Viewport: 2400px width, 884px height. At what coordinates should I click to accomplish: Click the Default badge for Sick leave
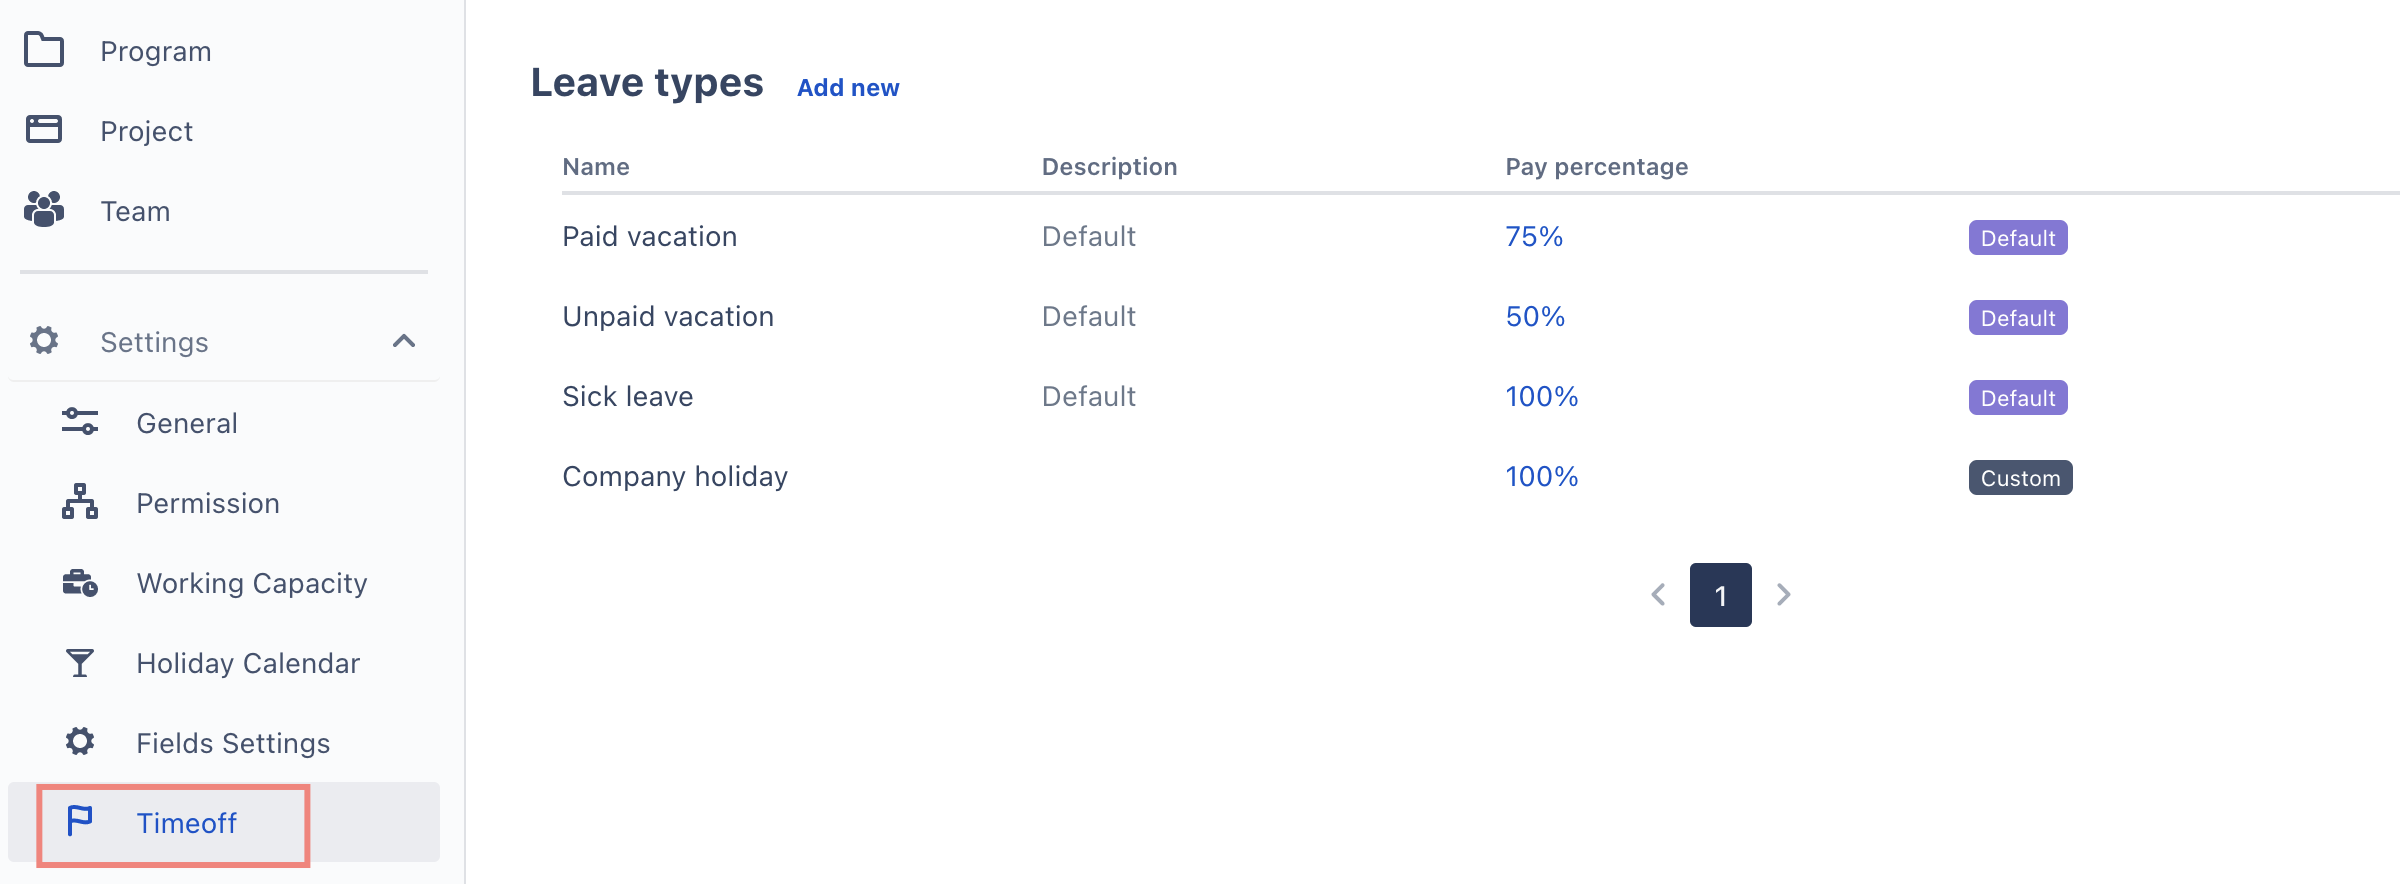(x=2018, y=398)
